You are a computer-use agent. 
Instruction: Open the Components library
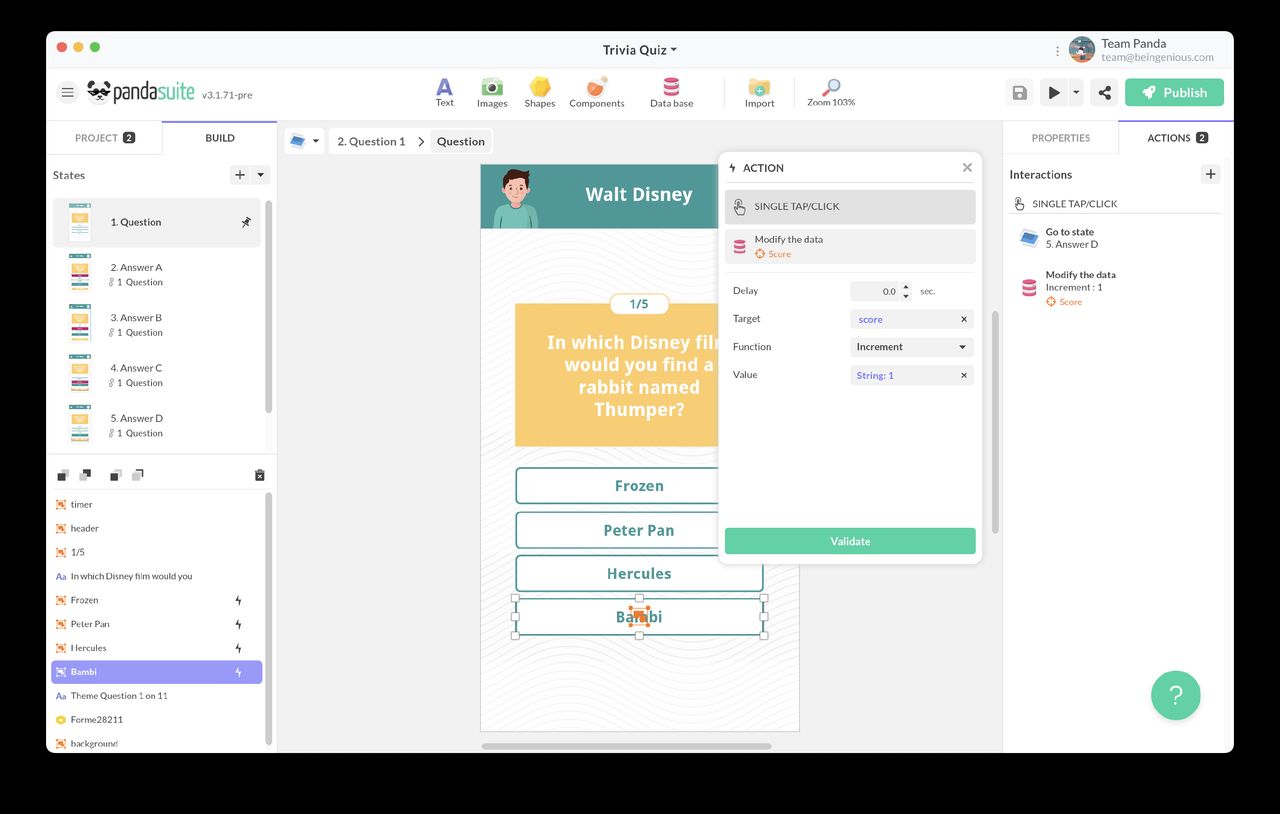click(596, 92)
